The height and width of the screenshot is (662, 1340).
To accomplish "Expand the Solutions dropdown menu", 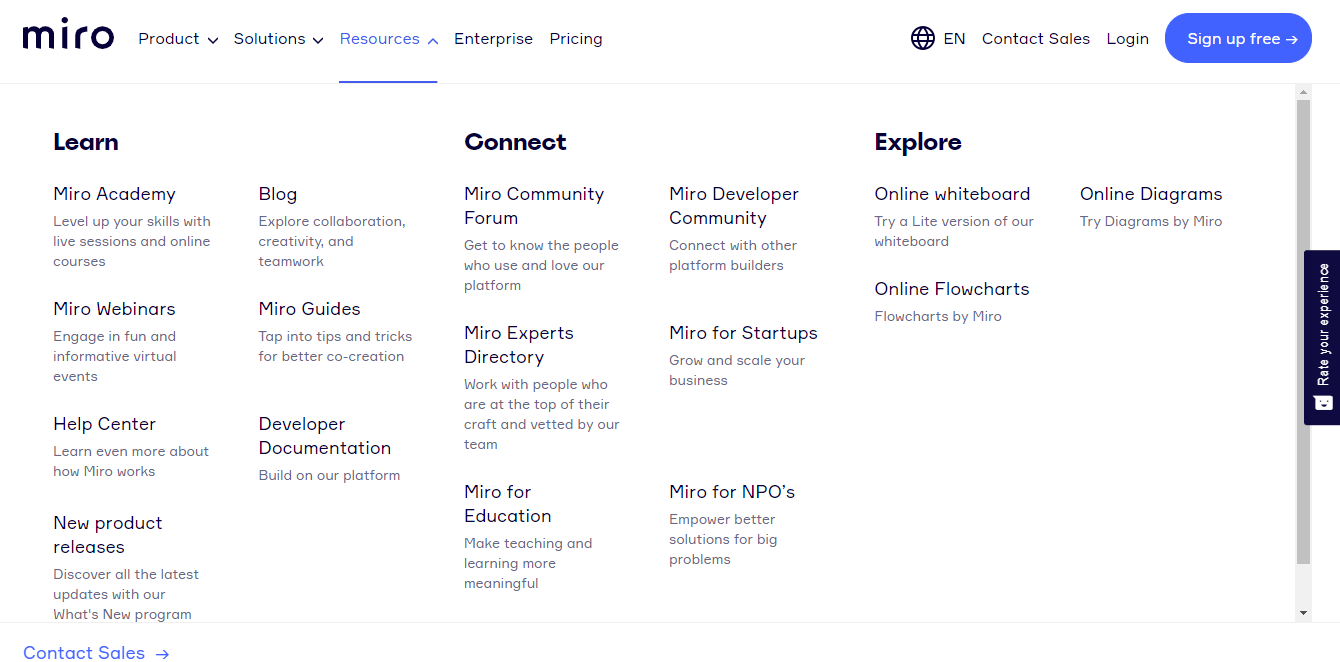I will [x=278, y=39].
